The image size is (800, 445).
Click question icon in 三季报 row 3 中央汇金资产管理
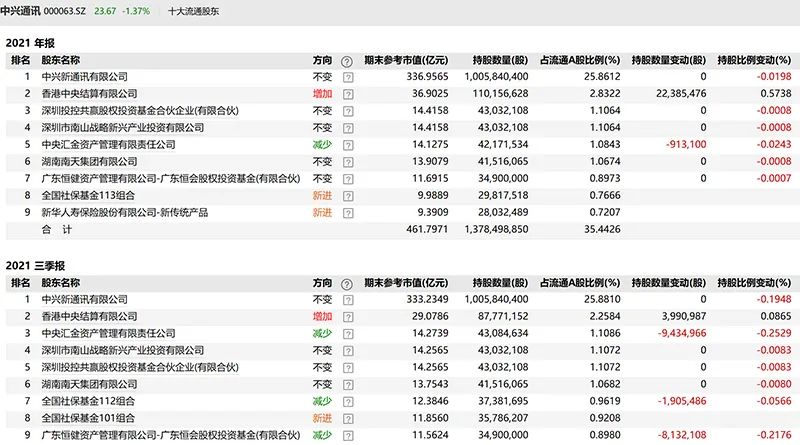tap(348, 334)
